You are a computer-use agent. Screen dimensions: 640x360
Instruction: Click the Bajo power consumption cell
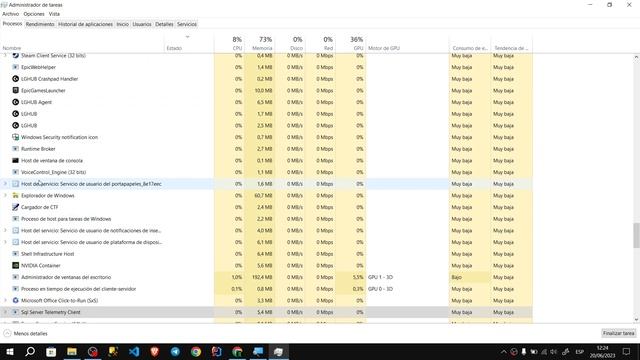click(469, 277)
